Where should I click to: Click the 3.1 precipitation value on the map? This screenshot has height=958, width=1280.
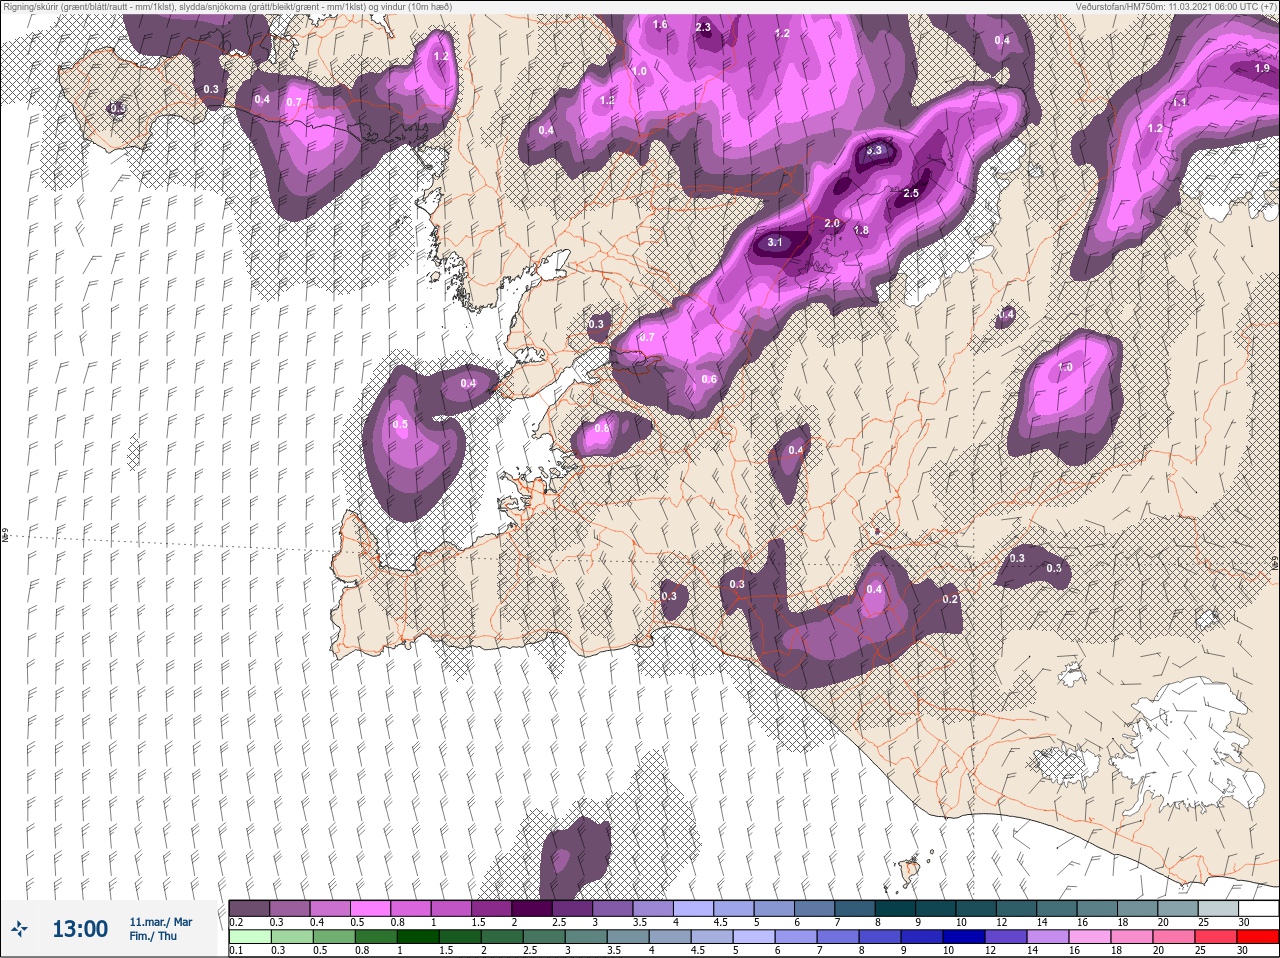pyautogui.click(x=776, y=243)
